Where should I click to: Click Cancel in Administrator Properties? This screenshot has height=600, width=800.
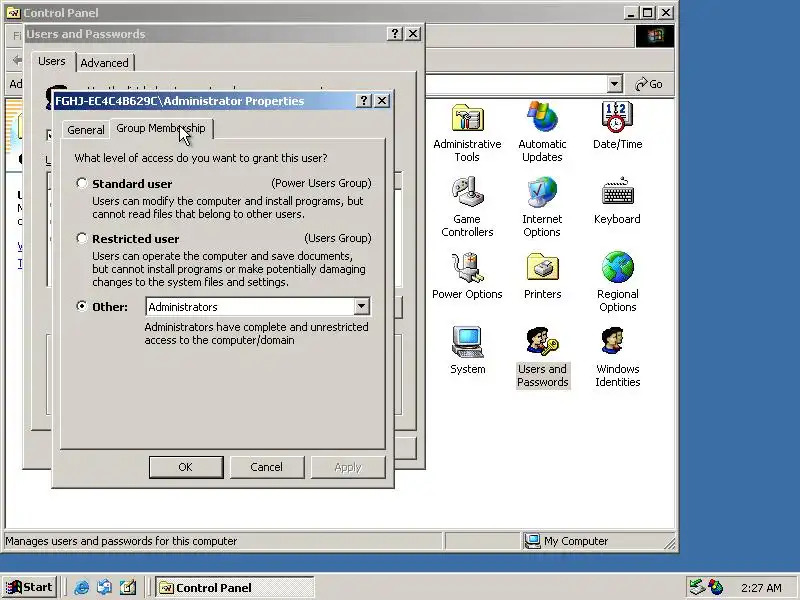point(266,467)
